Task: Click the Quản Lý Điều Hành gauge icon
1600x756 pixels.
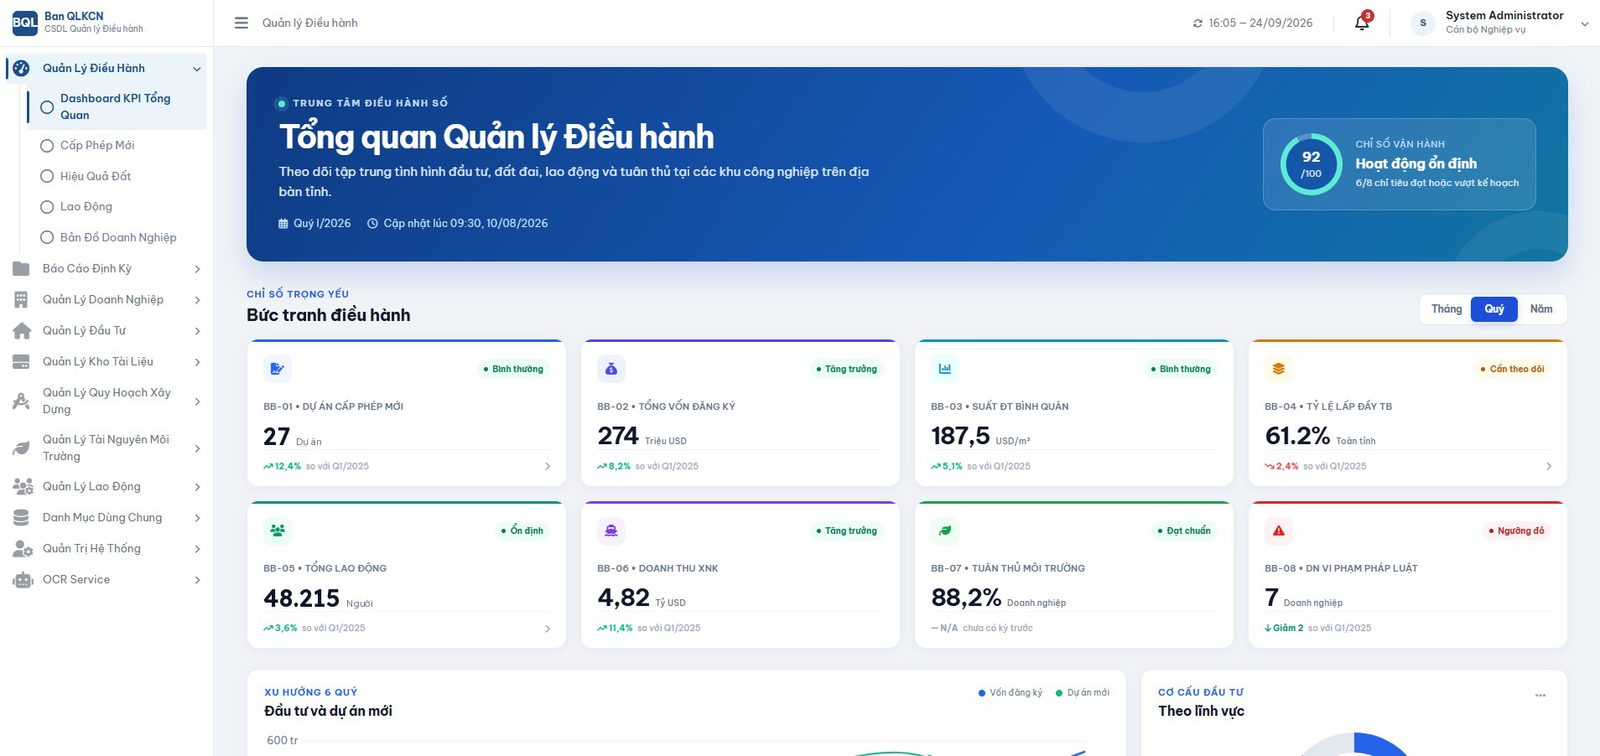Action: (x=21, y=68)
